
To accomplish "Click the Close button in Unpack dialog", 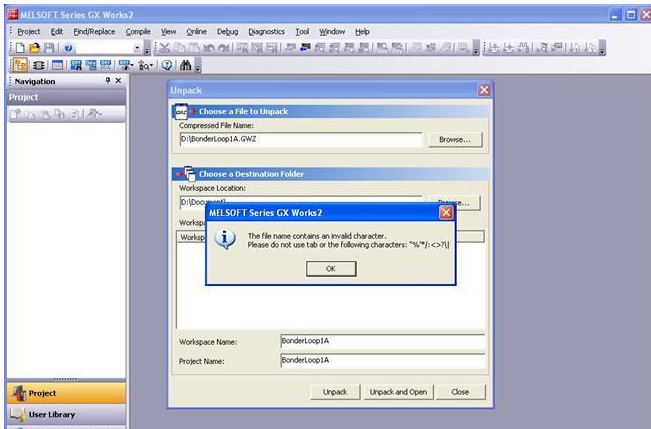I will (x=460, y=392).
